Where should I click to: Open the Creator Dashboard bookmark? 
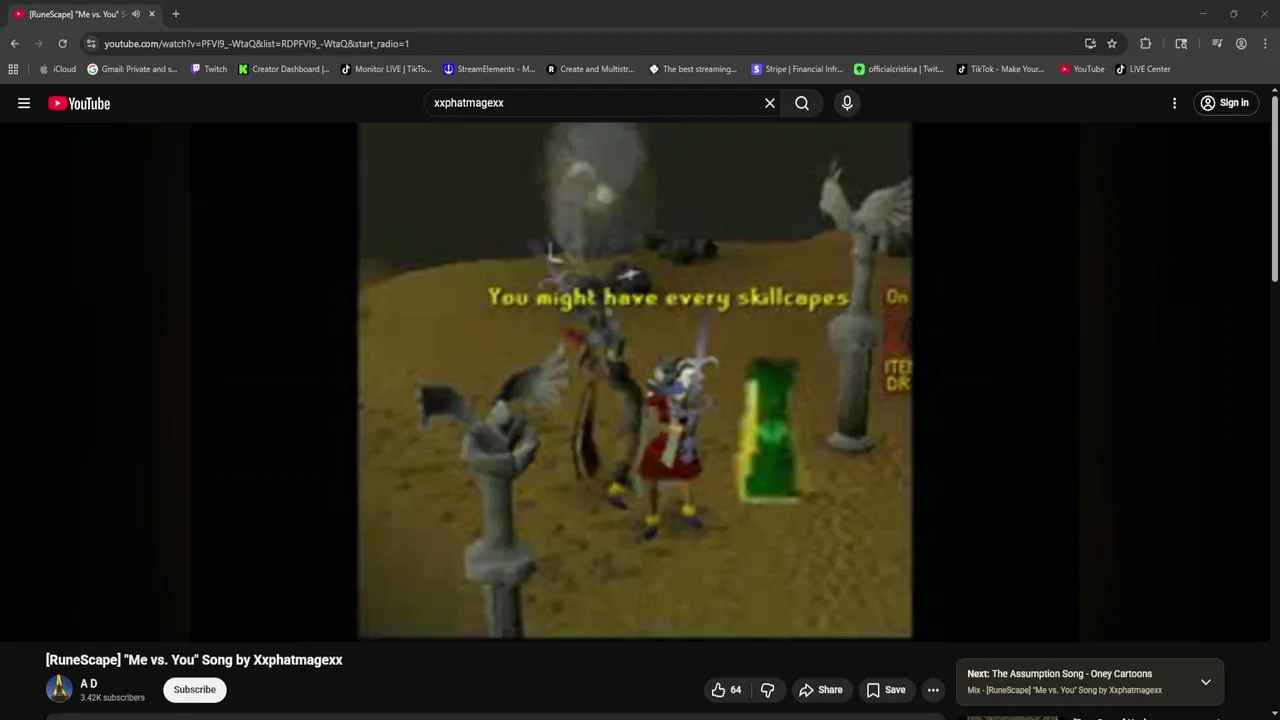(284, 69)
